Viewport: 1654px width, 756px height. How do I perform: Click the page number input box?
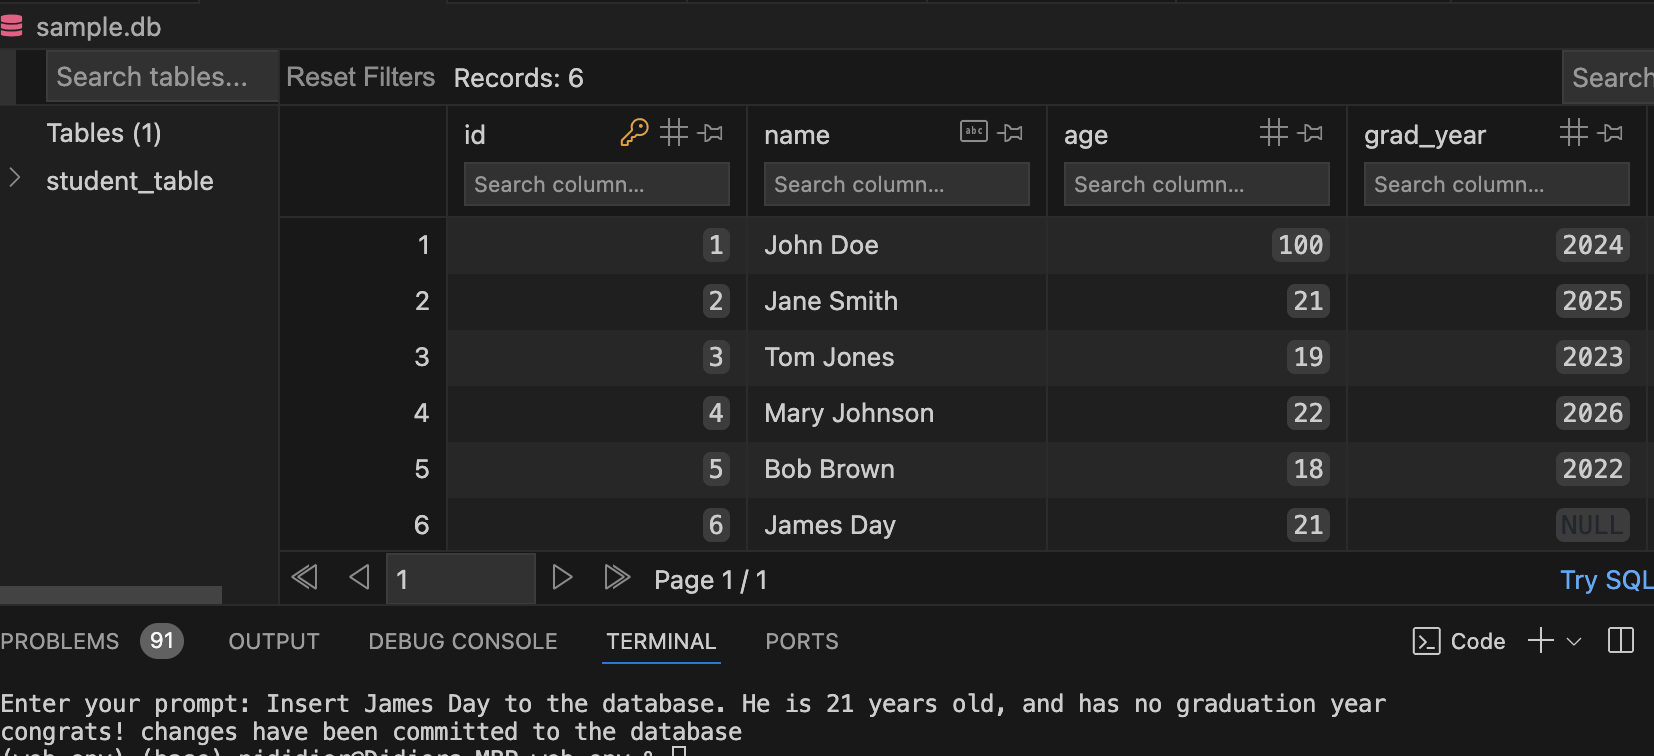pyautogui.click(x=461, y=579)
